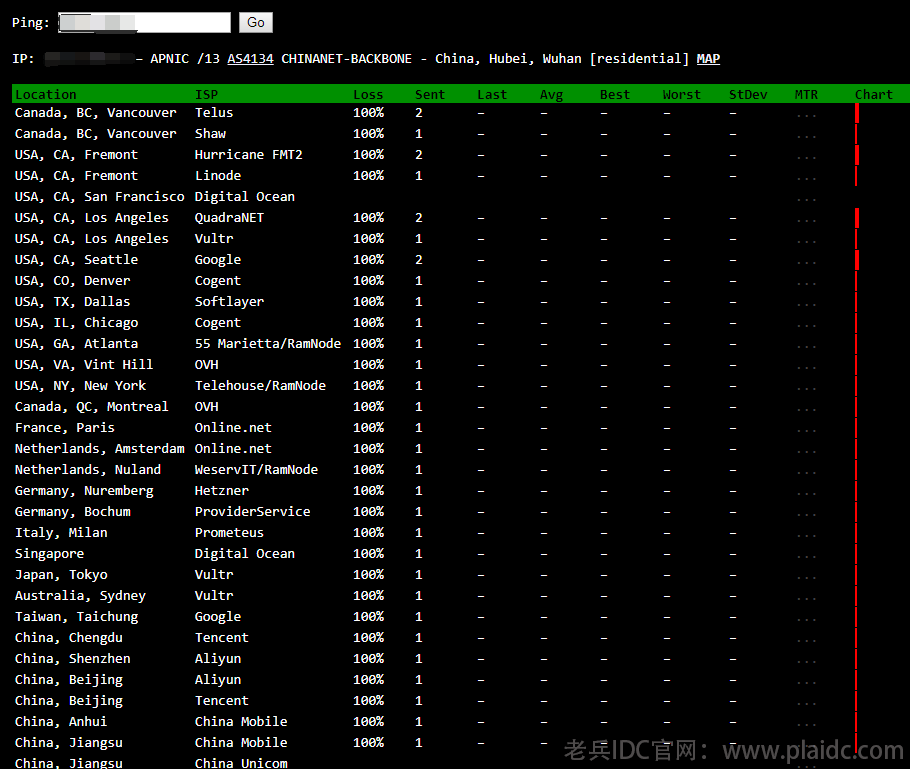Select the Softlayer ISP cell
The width and height of the screenshot is (910, 769).
pos(229,302)
